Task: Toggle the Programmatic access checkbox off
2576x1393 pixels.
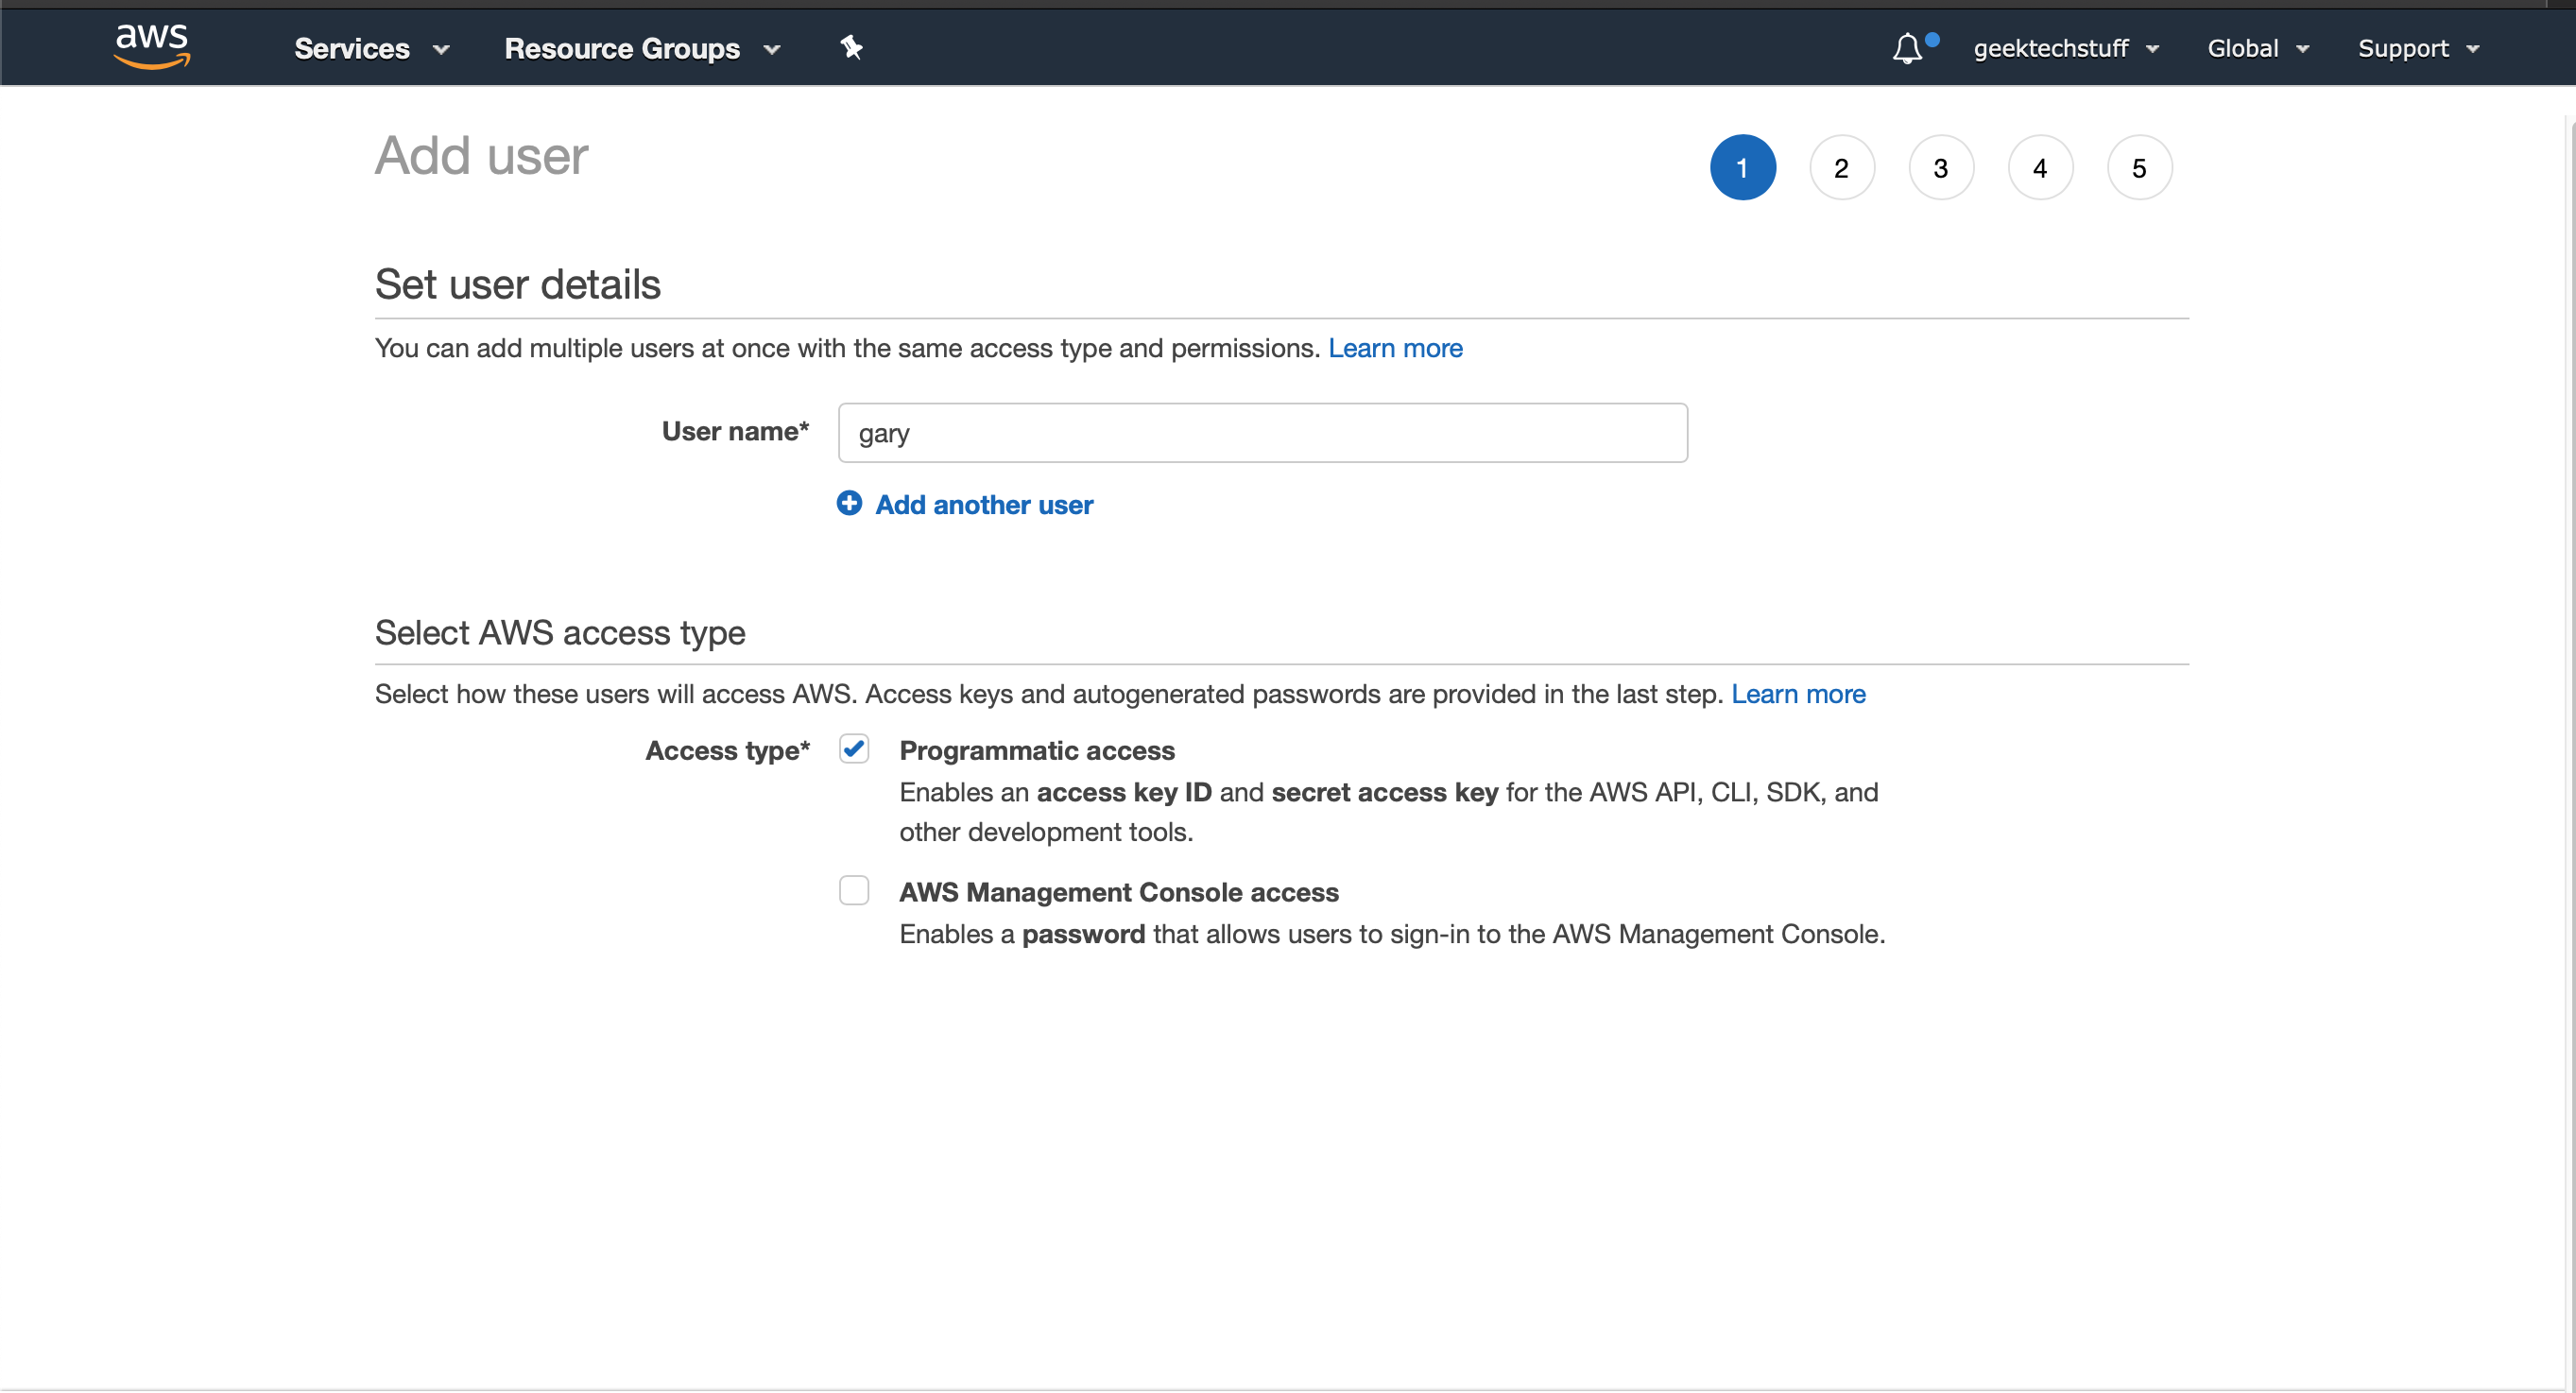Action: (x=854, y=748)
